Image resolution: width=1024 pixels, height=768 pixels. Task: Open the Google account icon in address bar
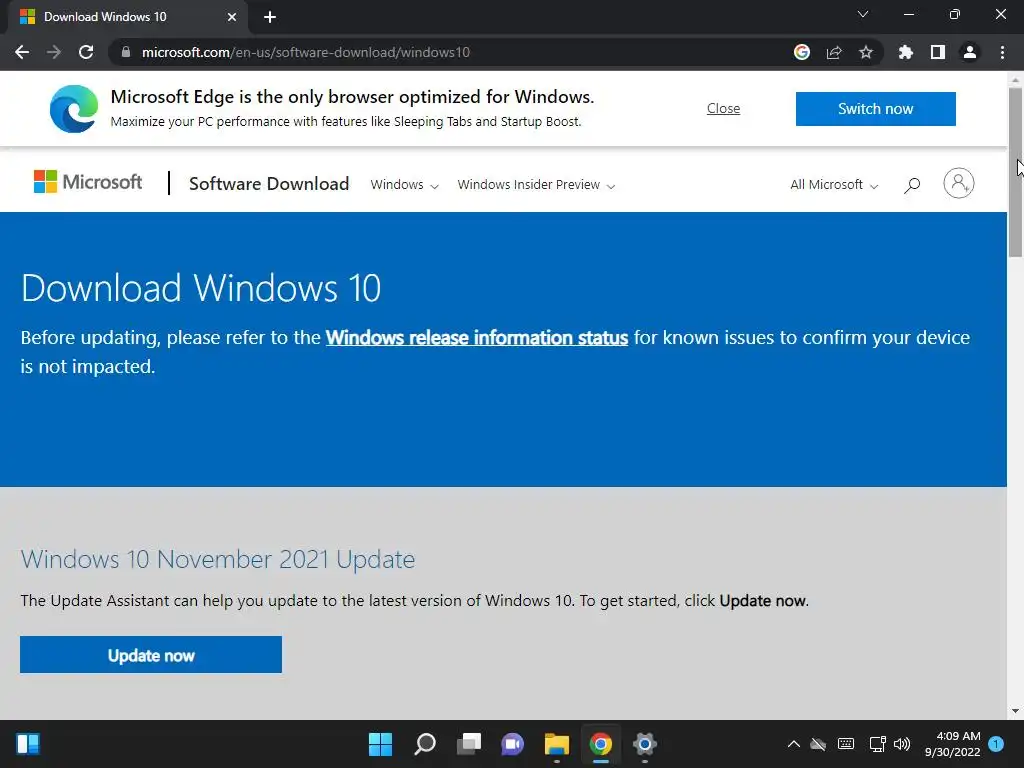pyautogui.click(x=801, y=52)
